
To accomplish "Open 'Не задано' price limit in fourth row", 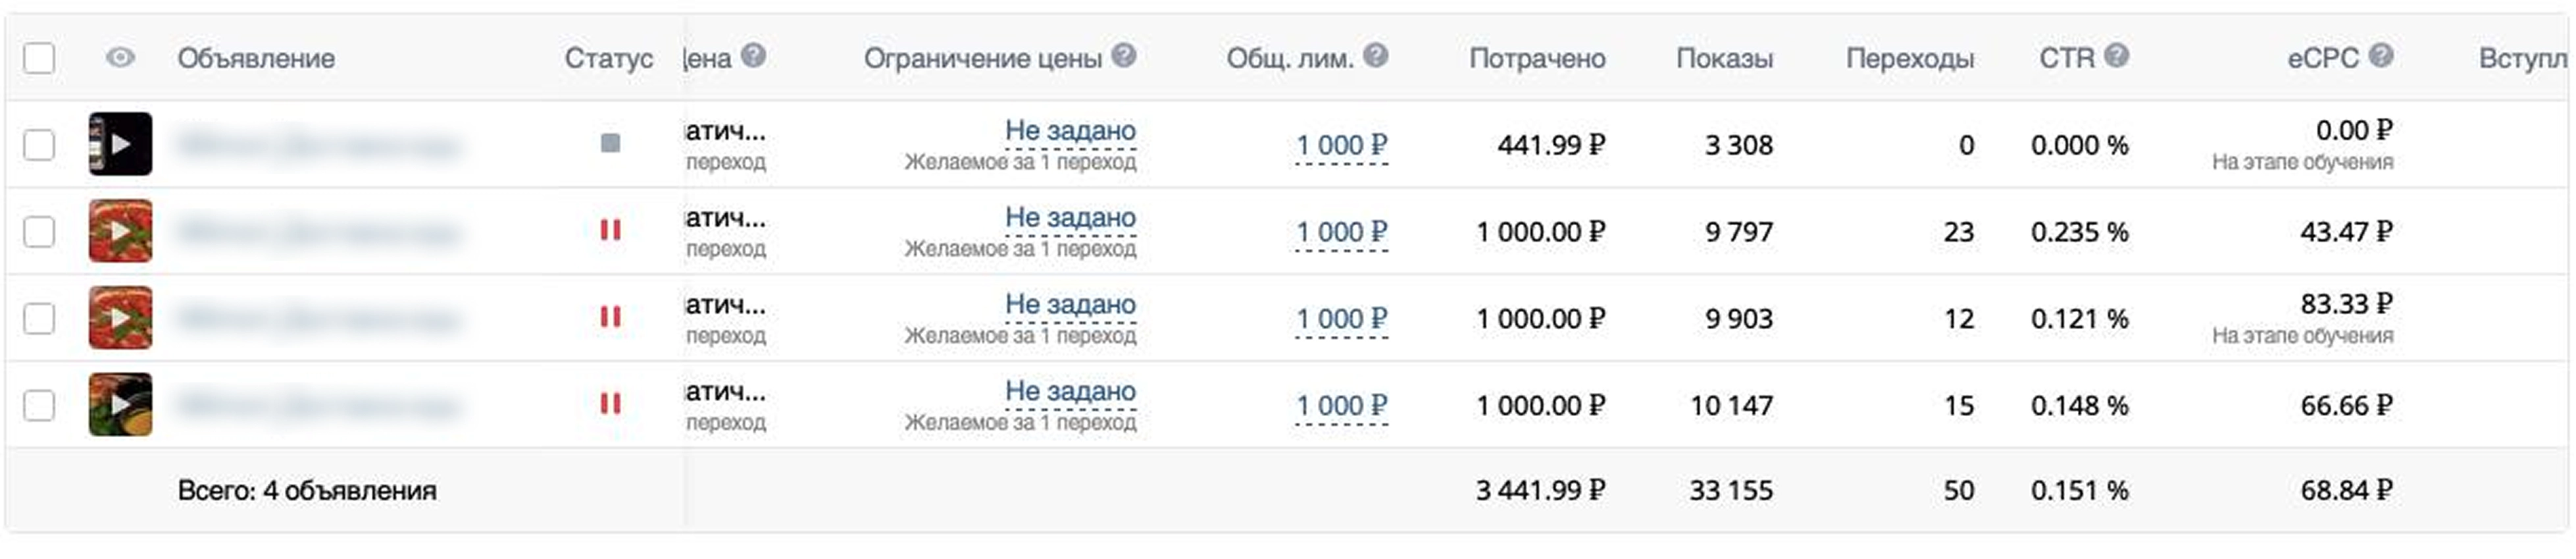I will coord(1070,391).
